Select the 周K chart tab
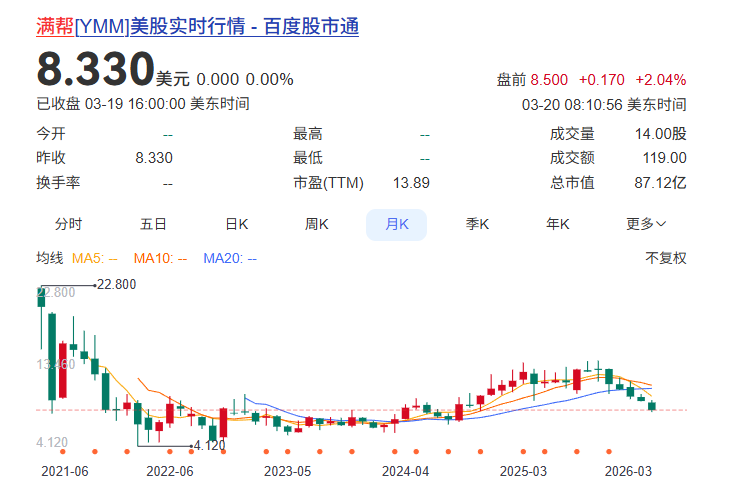739x486 pixels. (316, 224)
